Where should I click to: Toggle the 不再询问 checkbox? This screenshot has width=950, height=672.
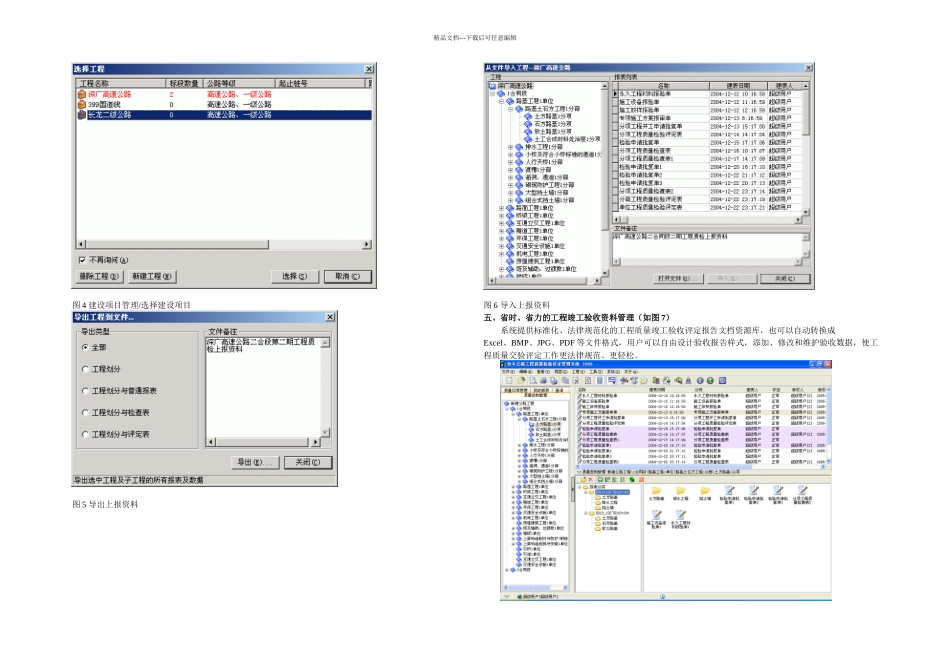click(82, 259)
